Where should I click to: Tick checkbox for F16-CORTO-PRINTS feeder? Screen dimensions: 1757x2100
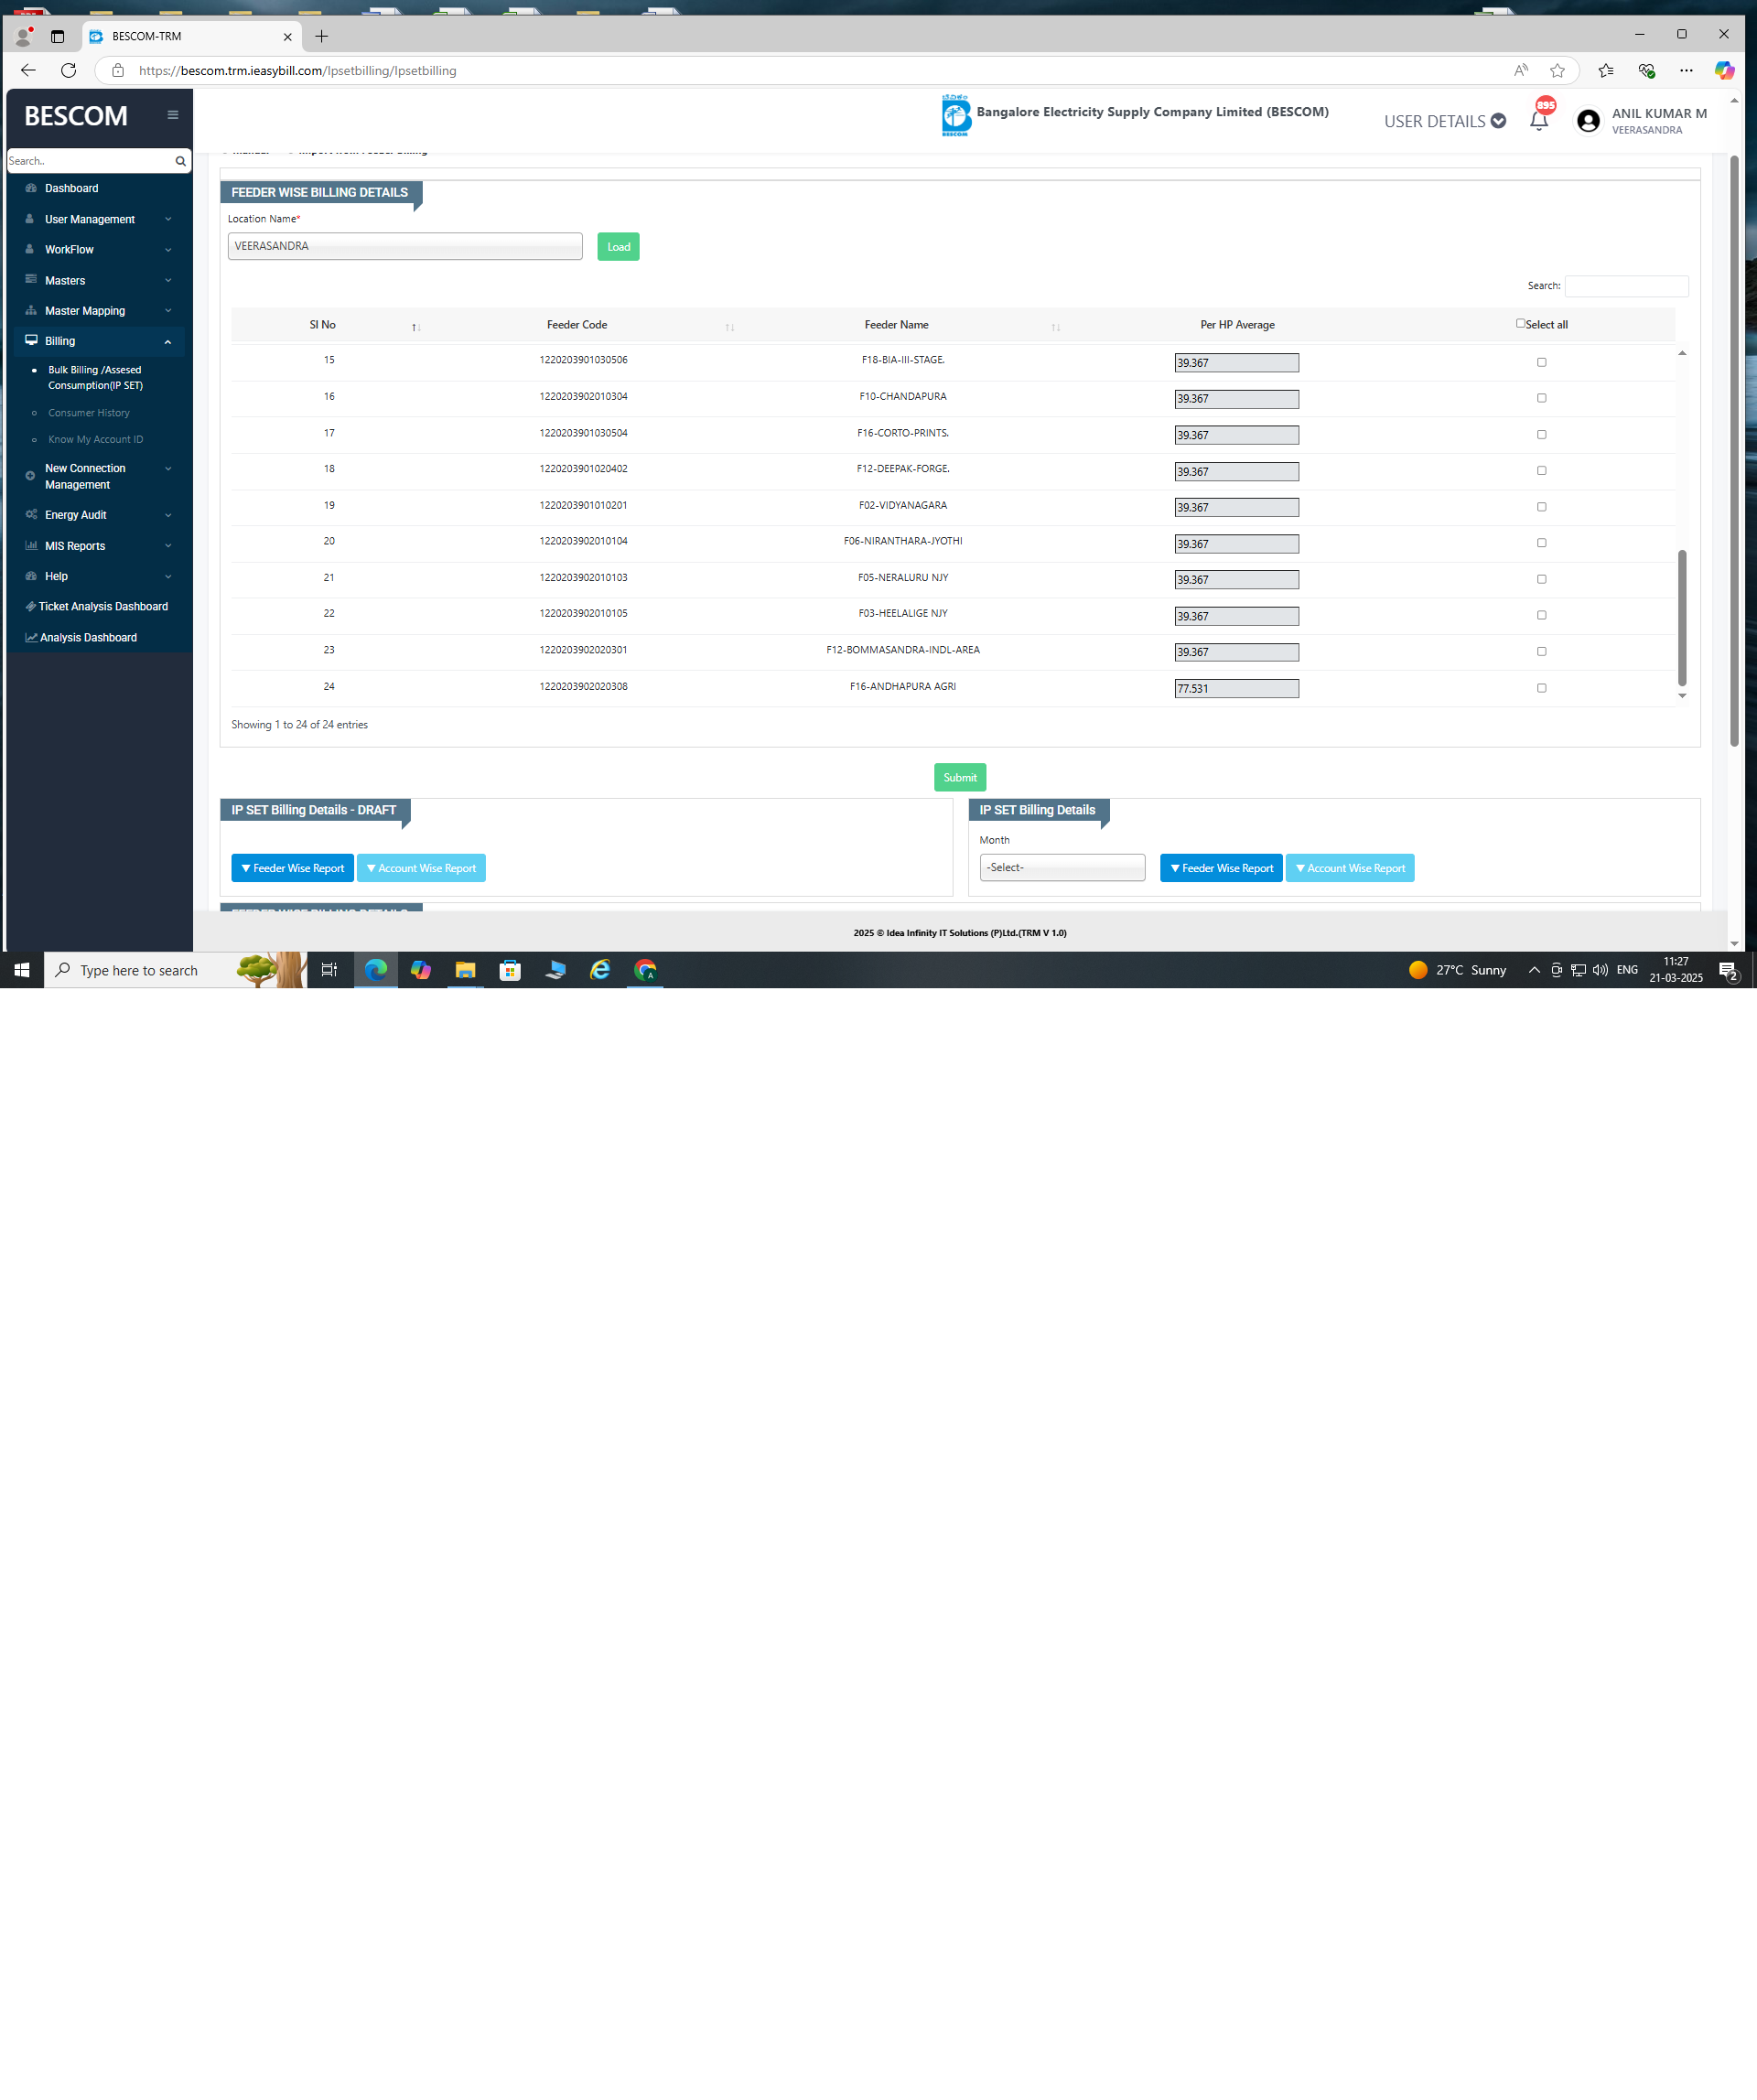pos(1541,434)
